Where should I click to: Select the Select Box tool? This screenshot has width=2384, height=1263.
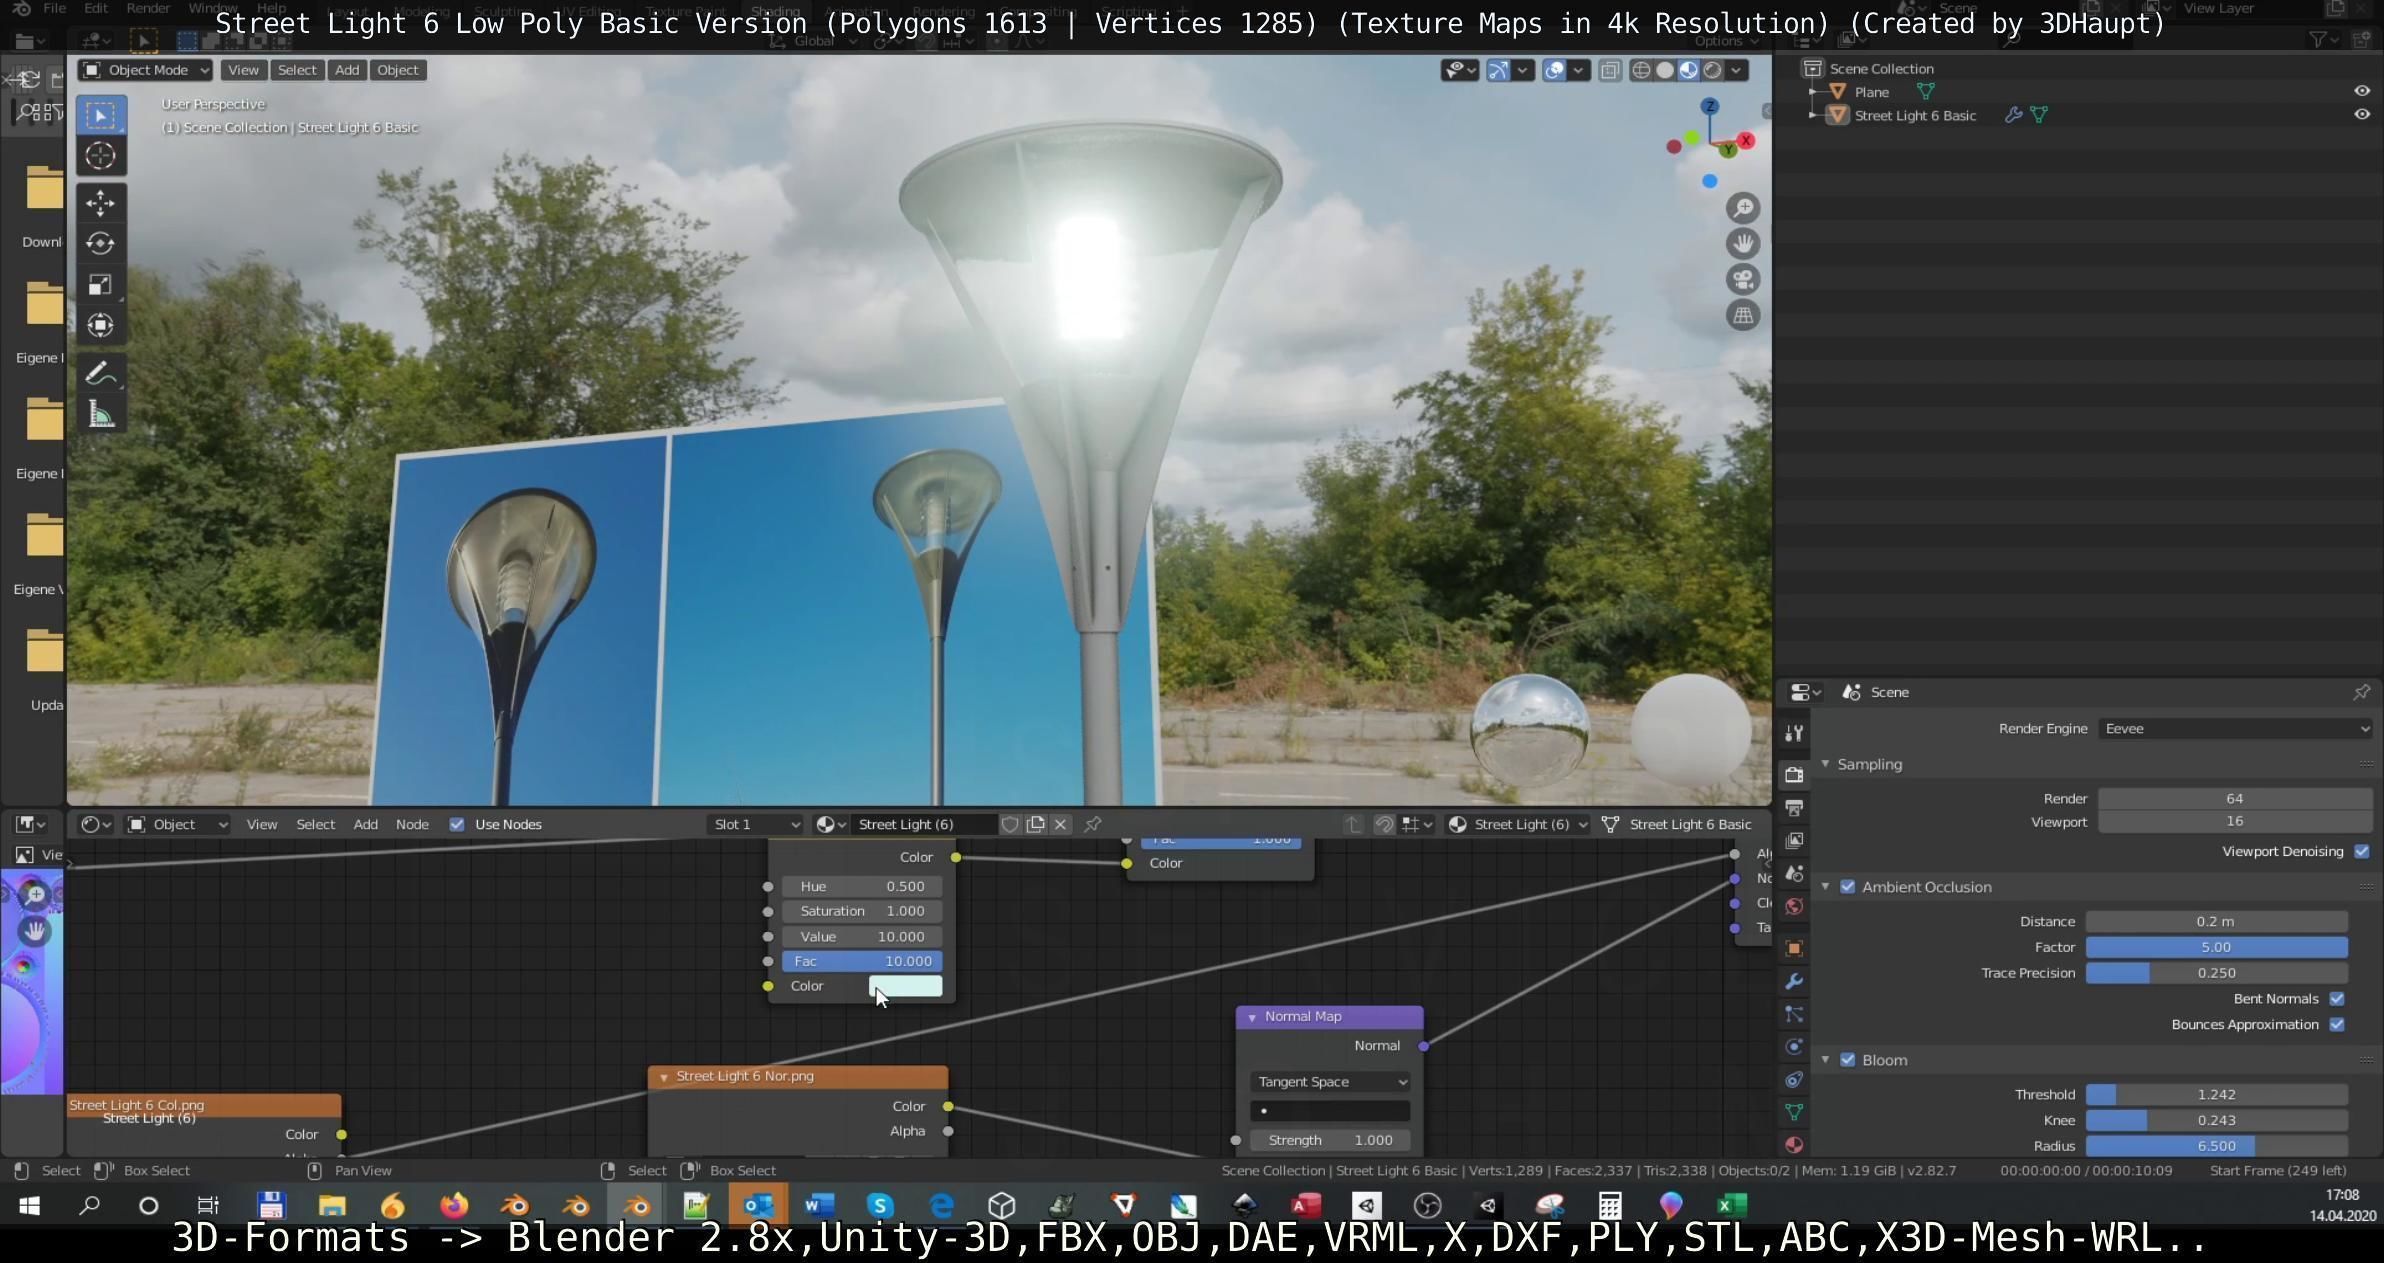tap(100, 115)
